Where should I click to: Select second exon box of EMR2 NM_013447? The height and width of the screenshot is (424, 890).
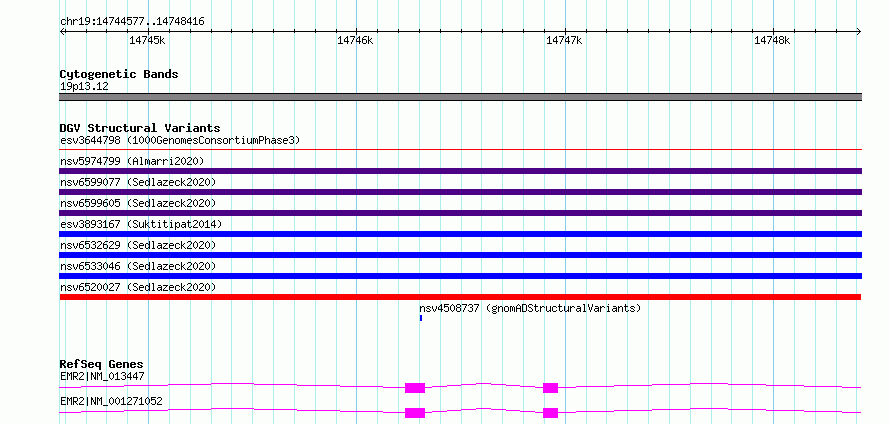coord(551,388)
